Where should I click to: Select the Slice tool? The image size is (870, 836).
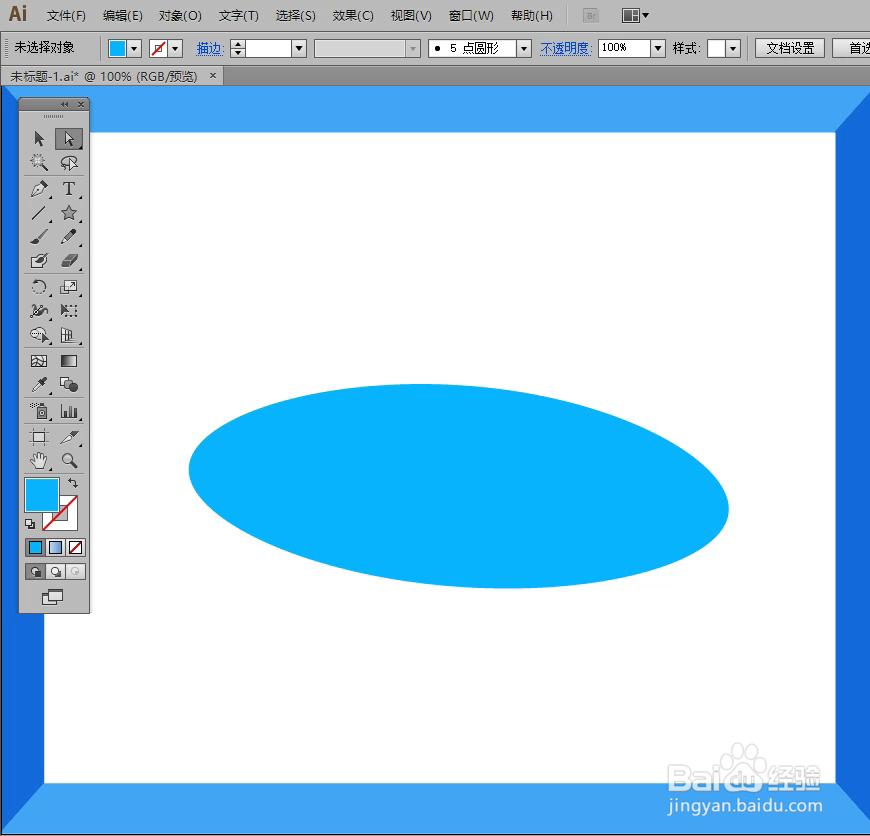pos(69,437)
